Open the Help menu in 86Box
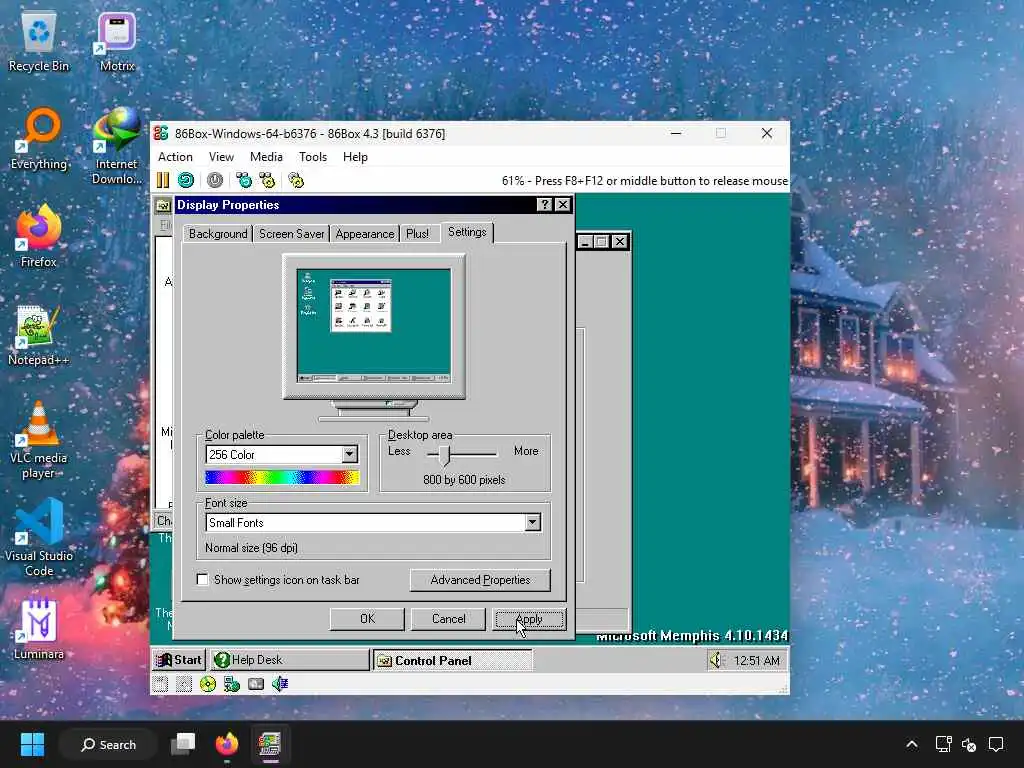Screen dimensions: 1024x768 [x=355, y=157]
